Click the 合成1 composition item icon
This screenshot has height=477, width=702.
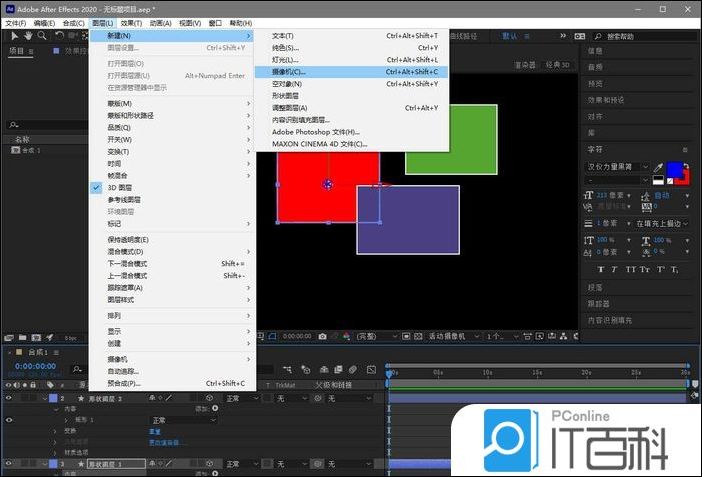point(14,150)
